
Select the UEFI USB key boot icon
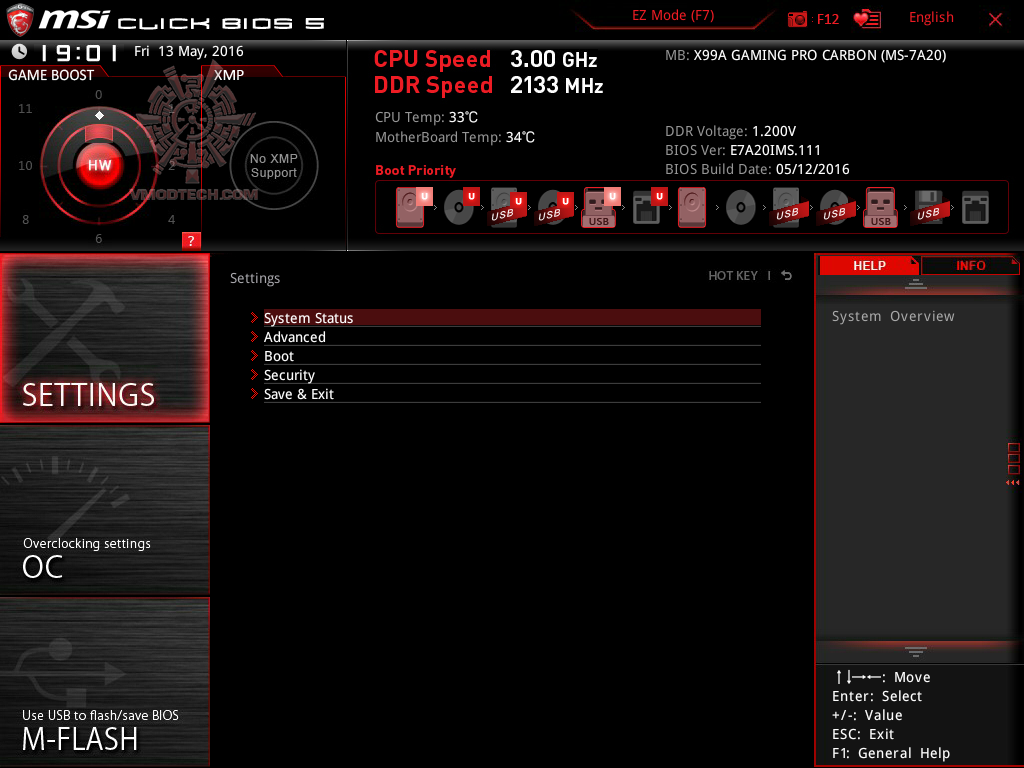pyautogui.click(x=600, y=207)
